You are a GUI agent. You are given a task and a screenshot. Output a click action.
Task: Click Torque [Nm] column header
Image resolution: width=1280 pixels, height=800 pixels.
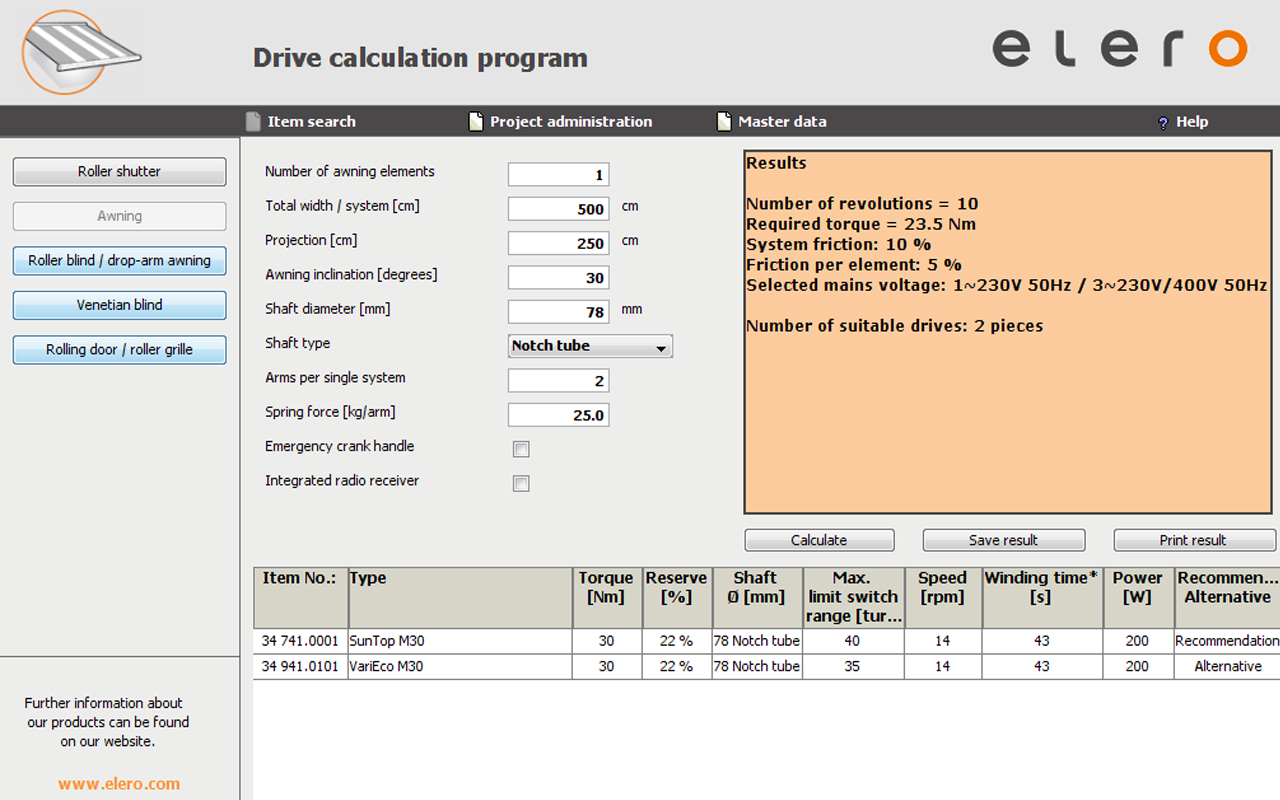[x=607, y=598]
